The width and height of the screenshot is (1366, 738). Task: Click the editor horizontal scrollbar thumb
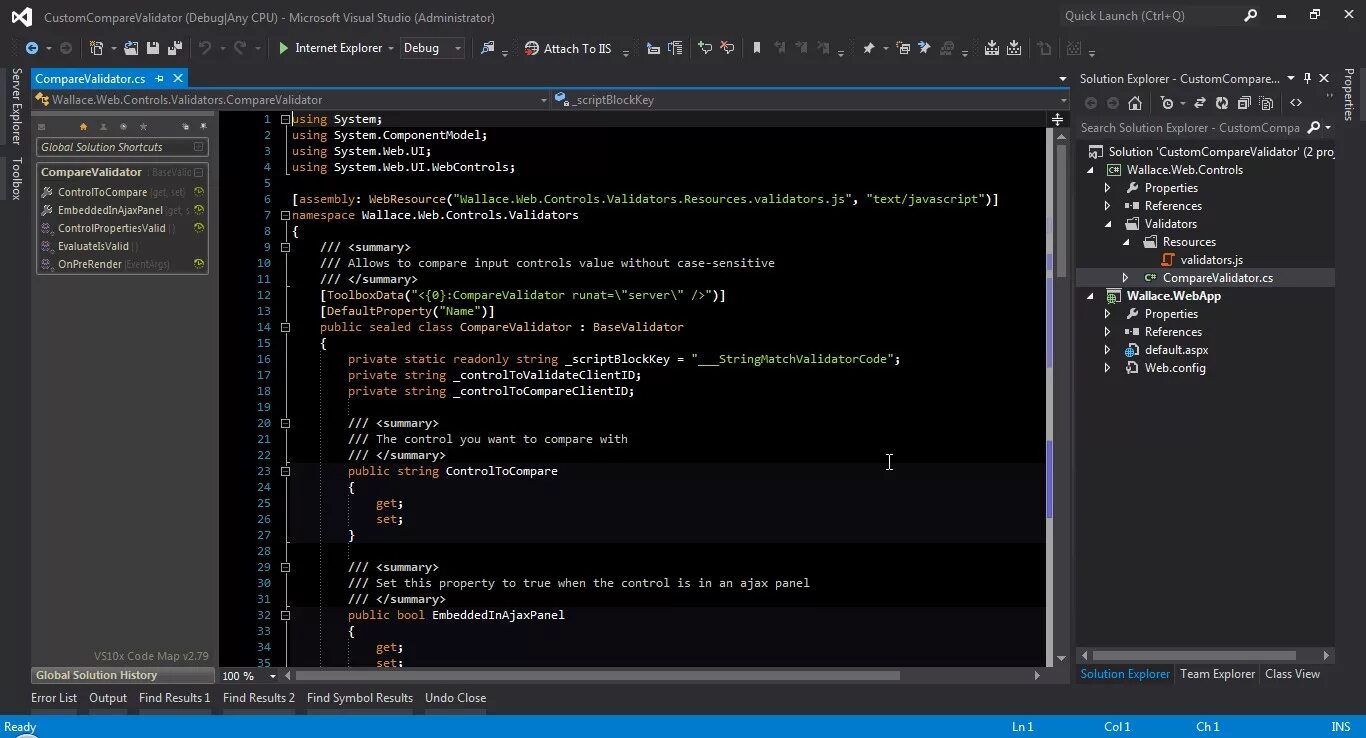pos(597,676)
